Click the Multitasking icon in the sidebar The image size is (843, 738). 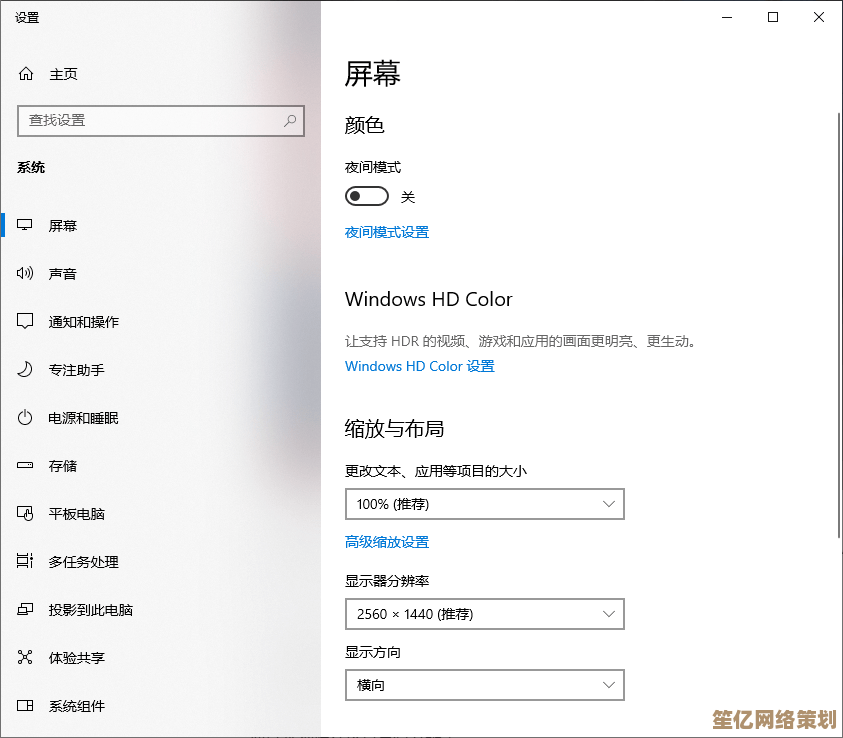click(x=26, y=562)
